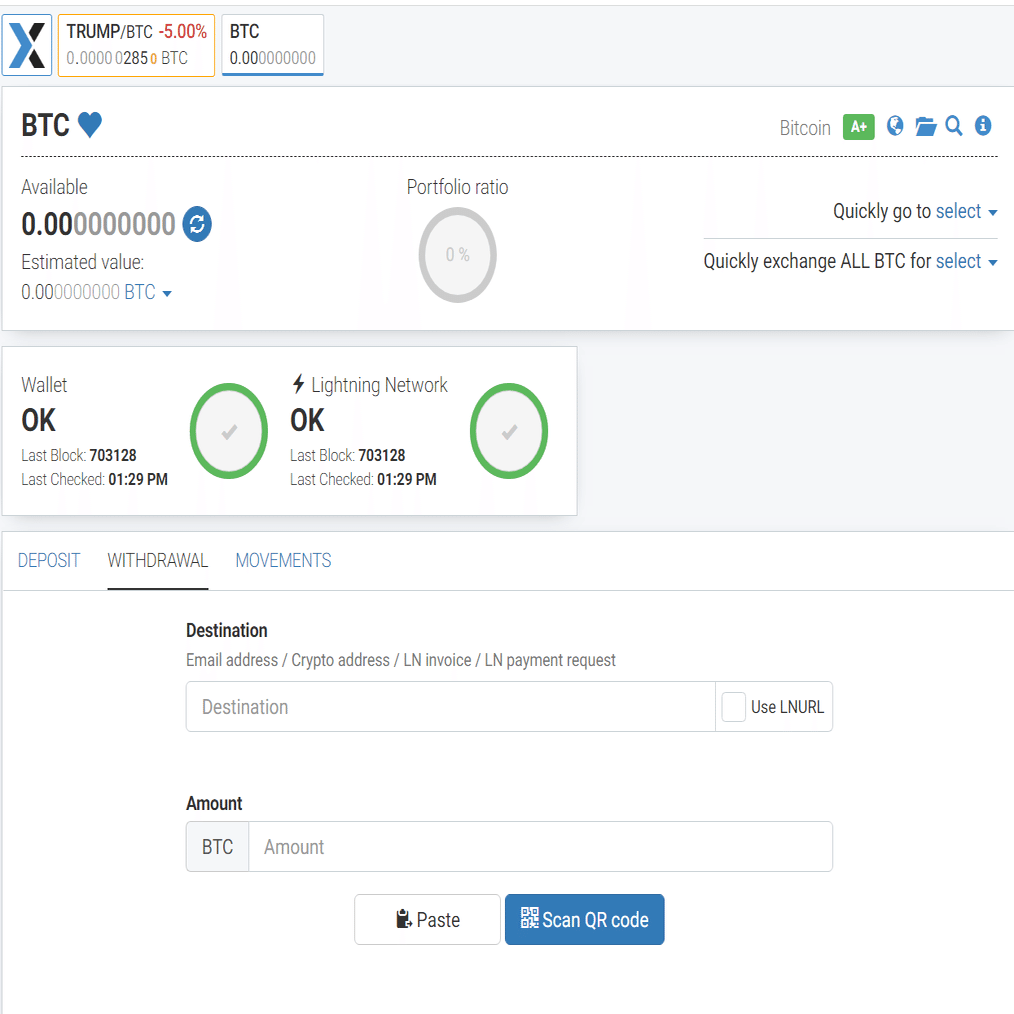This screenshot has height=1014, width=1014.
Task: Open the MOVEMENTS tab
Action: point(283,560)
